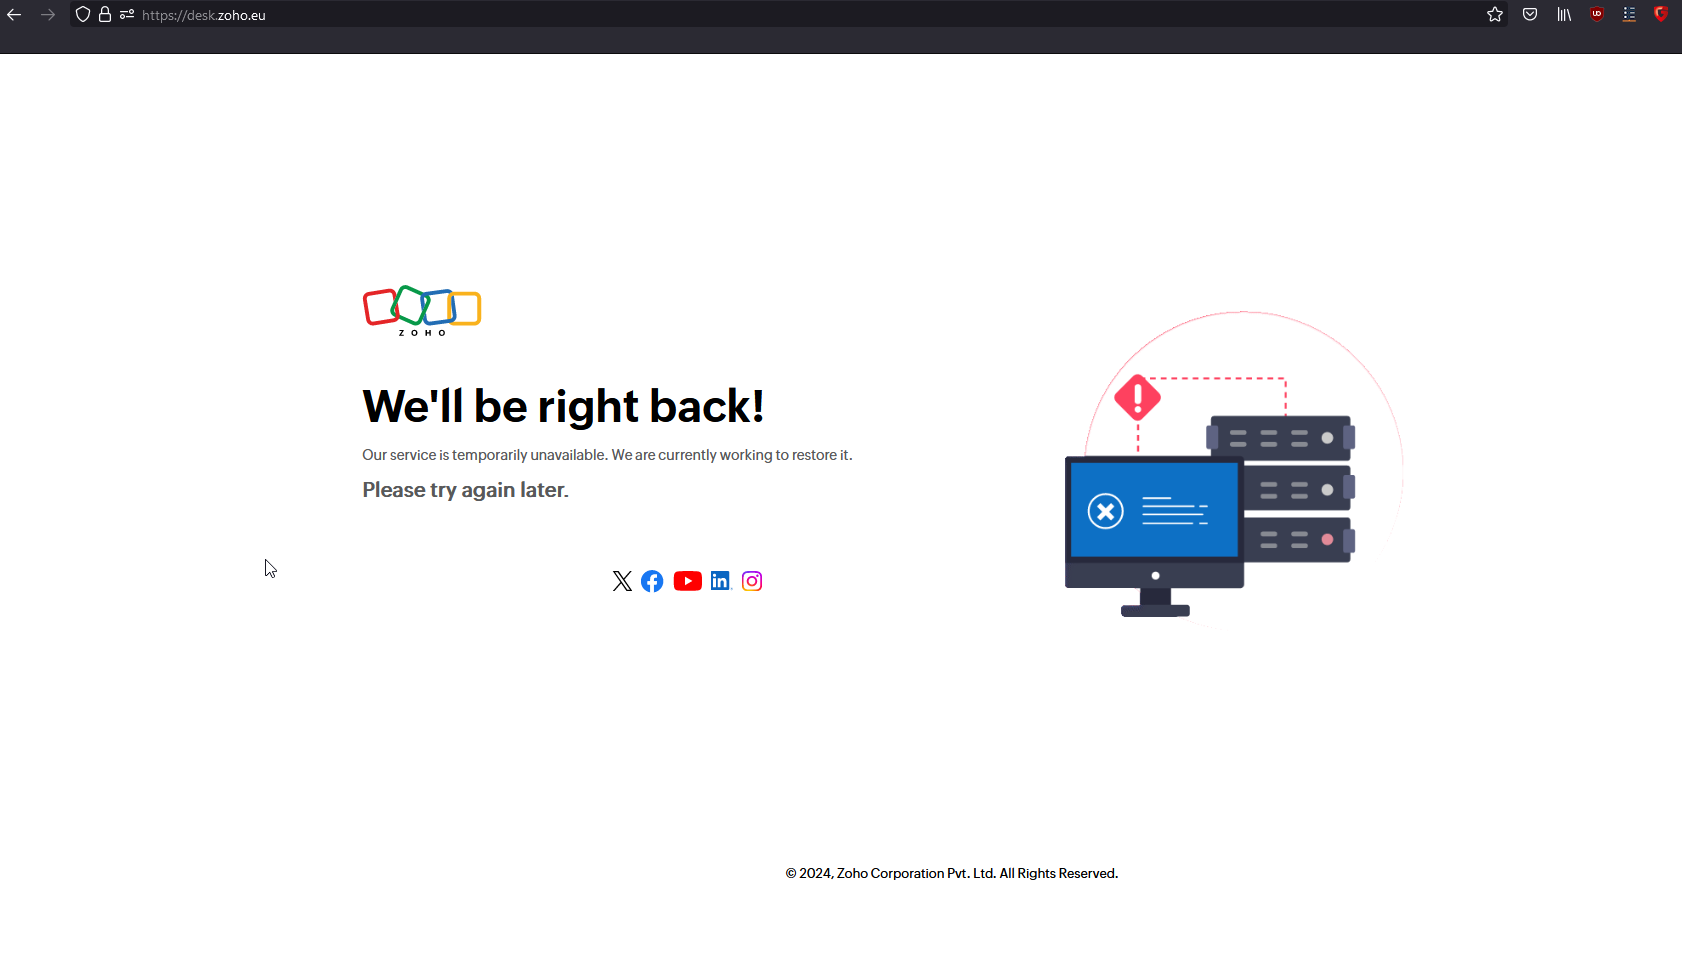Click the 'We'll be right back!' heading
This screenshot has width=1682, height=960.
pos(563,406)
